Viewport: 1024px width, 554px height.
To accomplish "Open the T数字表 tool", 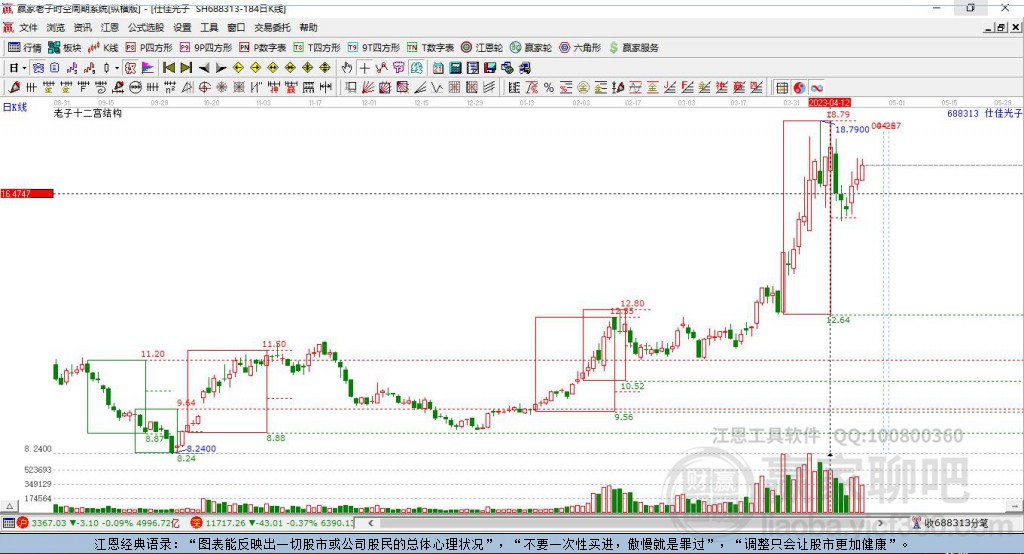I will [430, 48].
